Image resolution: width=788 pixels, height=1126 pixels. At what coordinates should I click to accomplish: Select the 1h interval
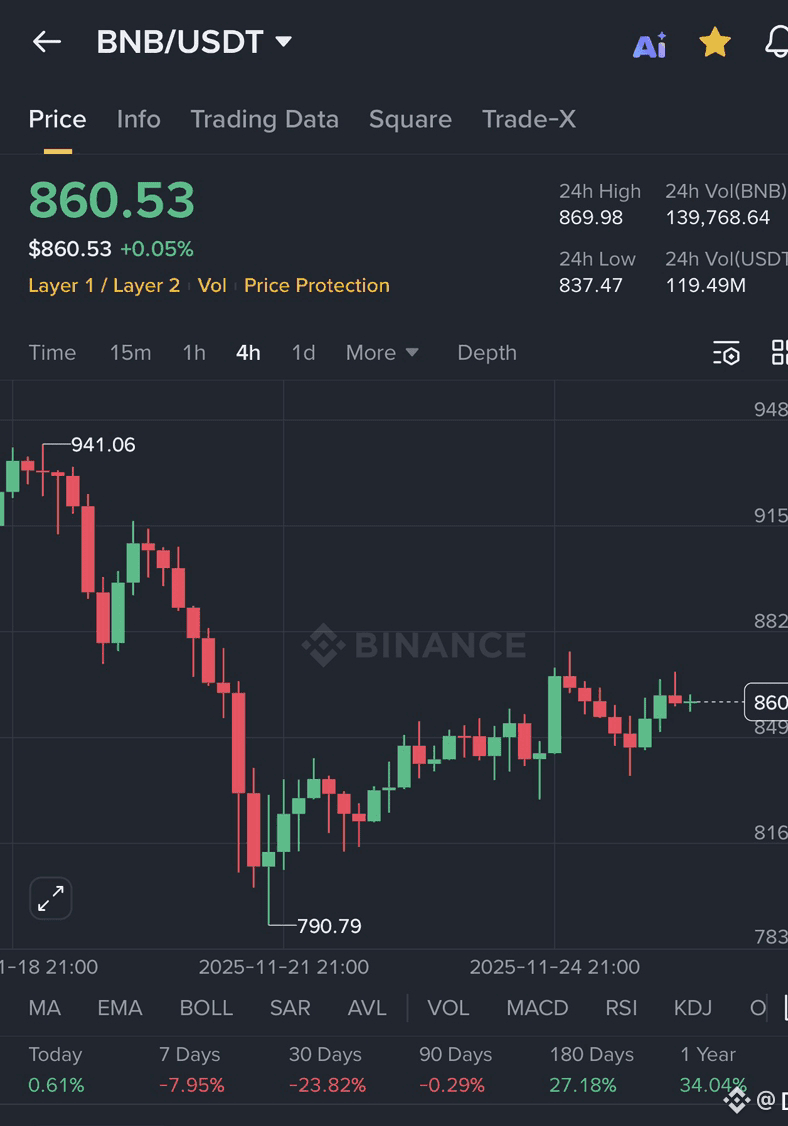click(194, 353)
